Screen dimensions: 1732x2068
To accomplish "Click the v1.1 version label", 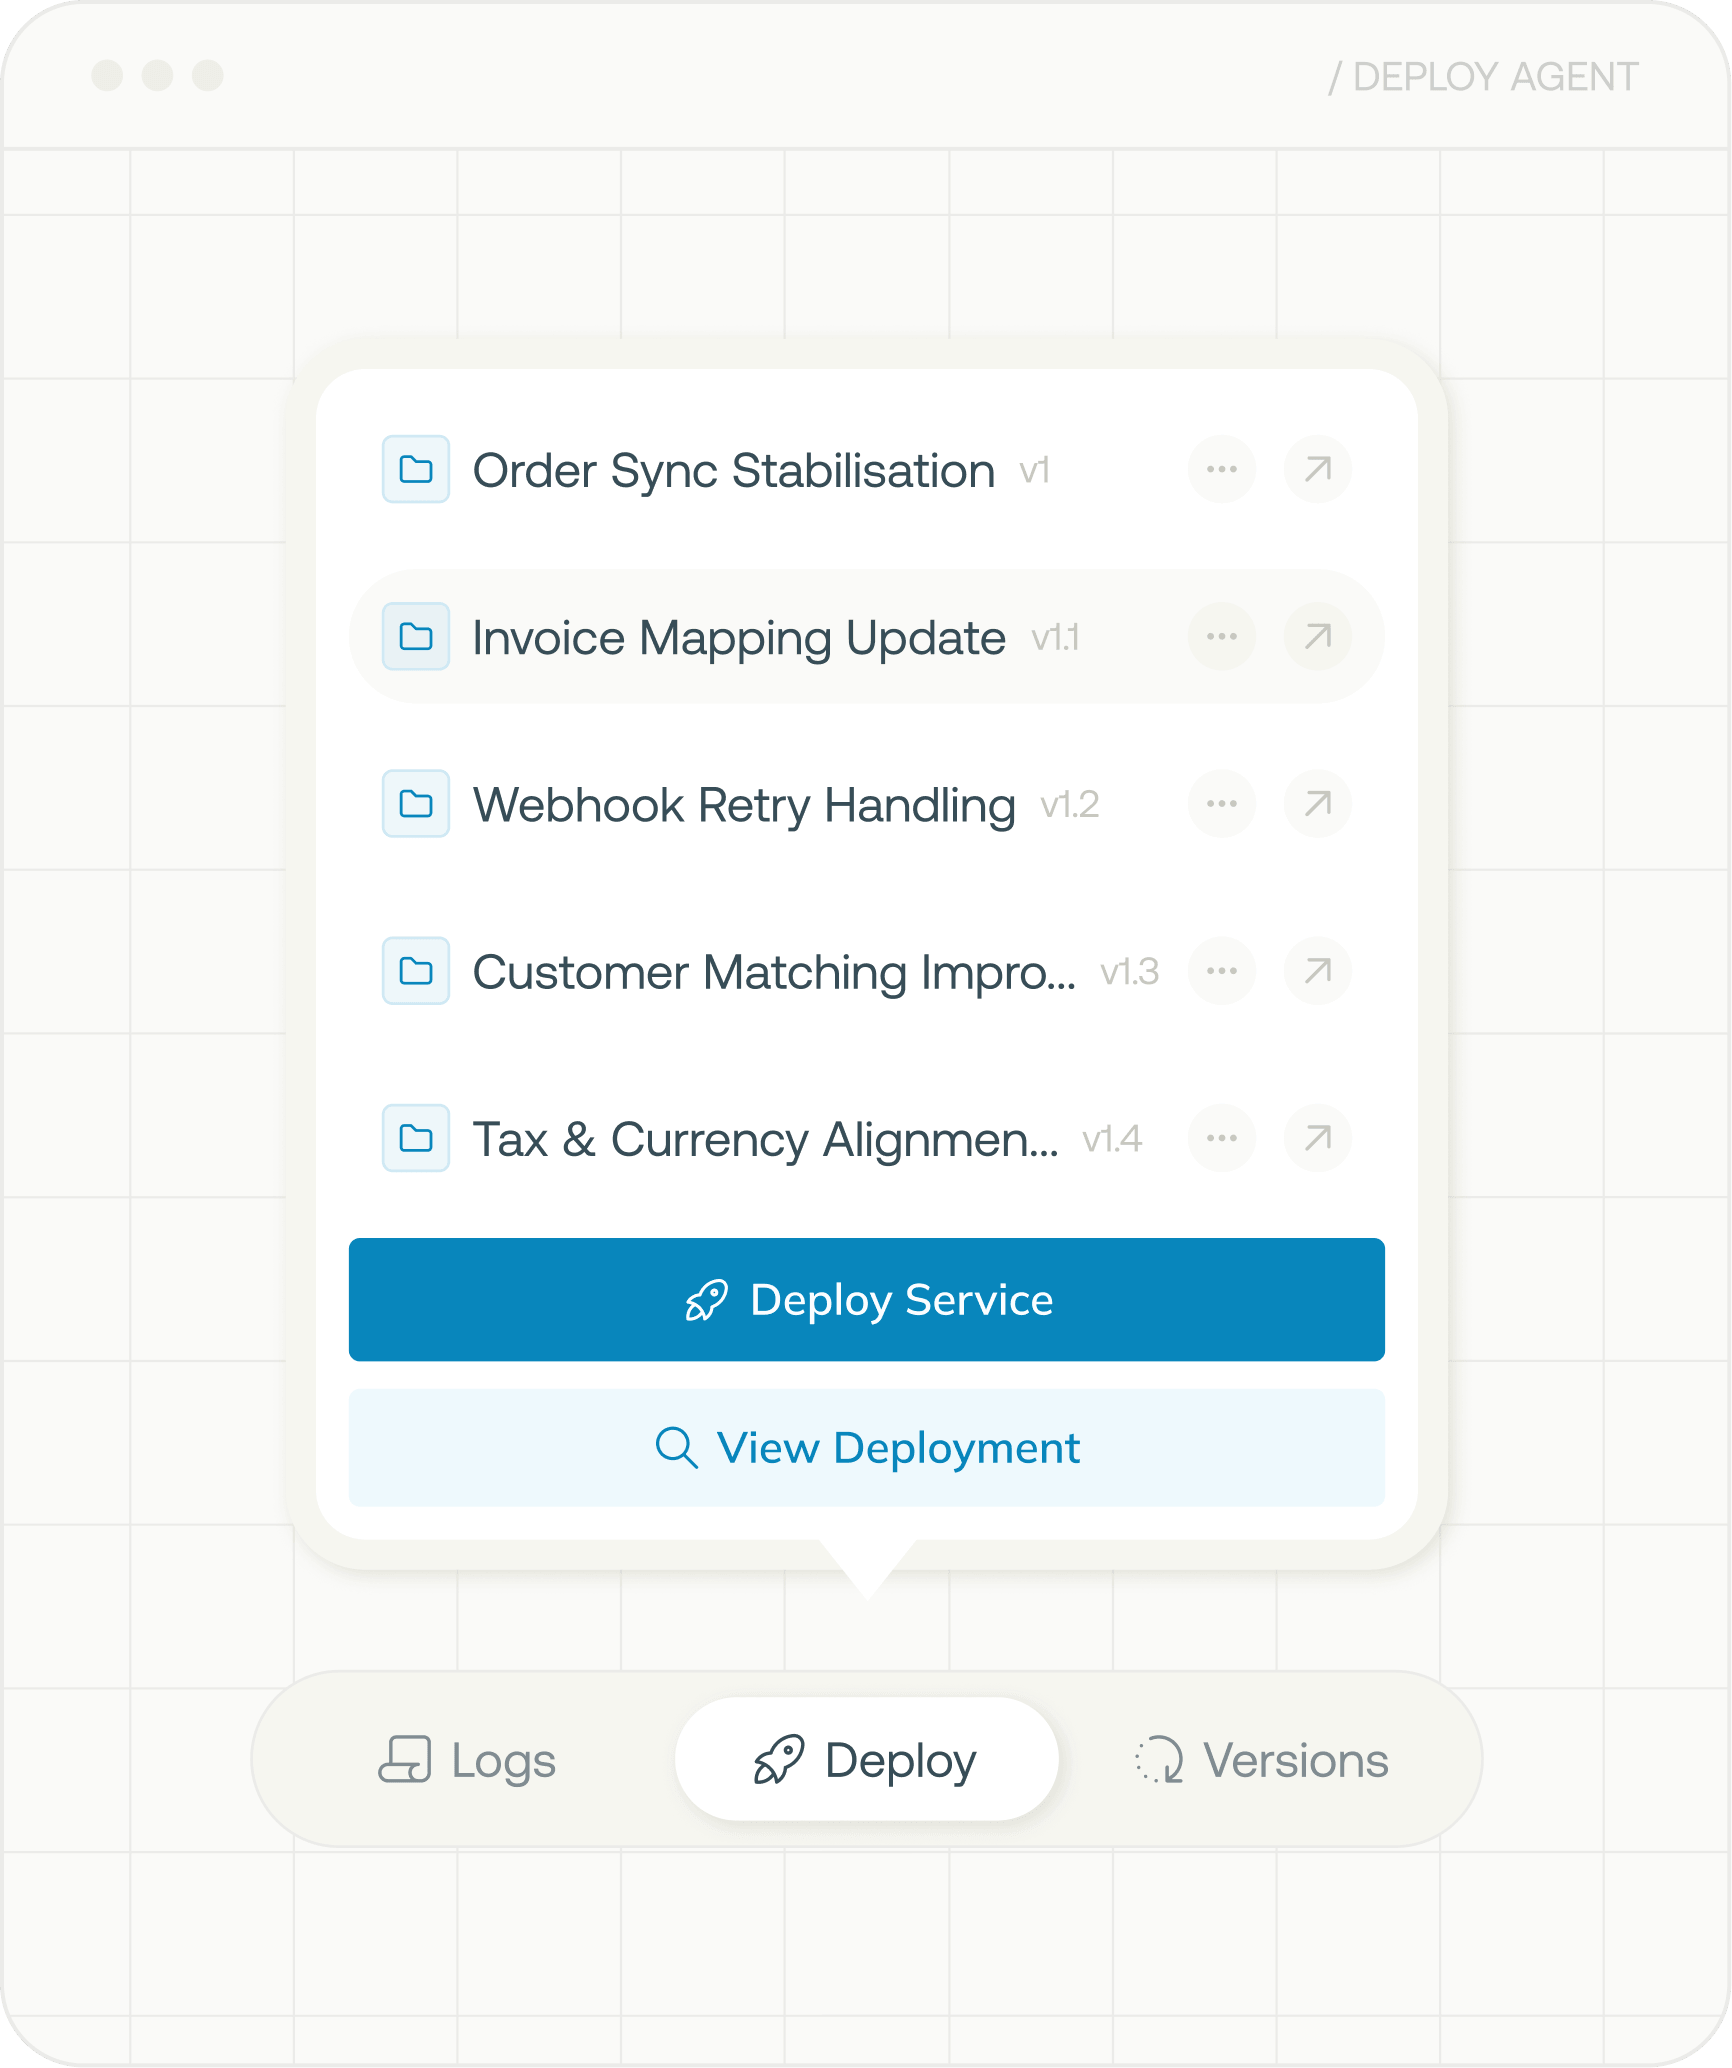I will tap(1056, 638).
